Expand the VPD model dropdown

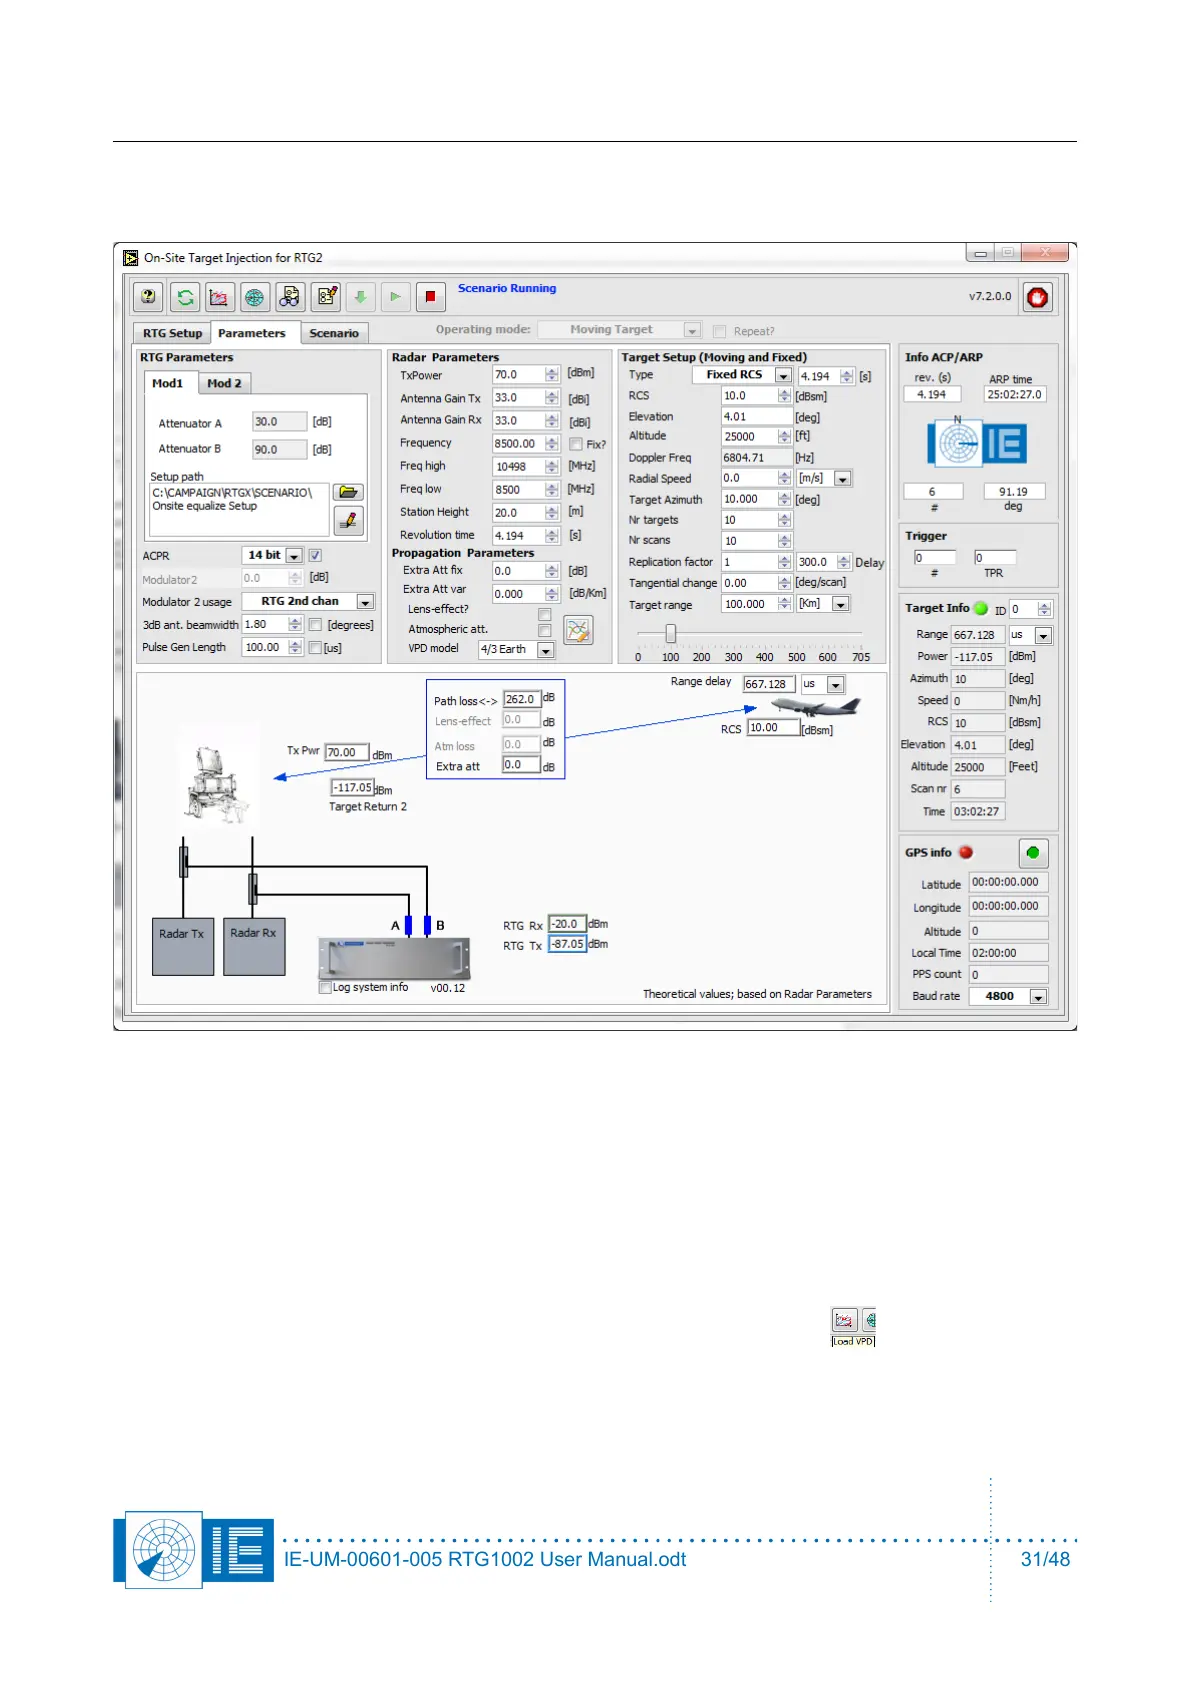point(546,650)
